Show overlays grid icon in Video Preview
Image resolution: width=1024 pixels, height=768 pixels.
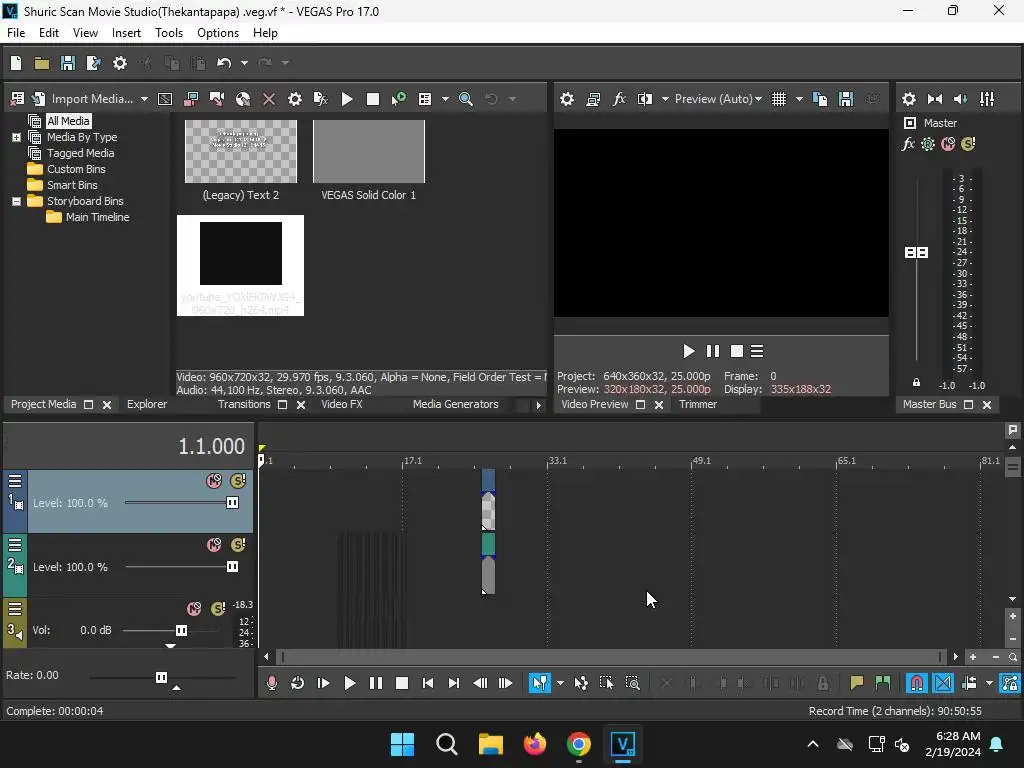(779, 99)
